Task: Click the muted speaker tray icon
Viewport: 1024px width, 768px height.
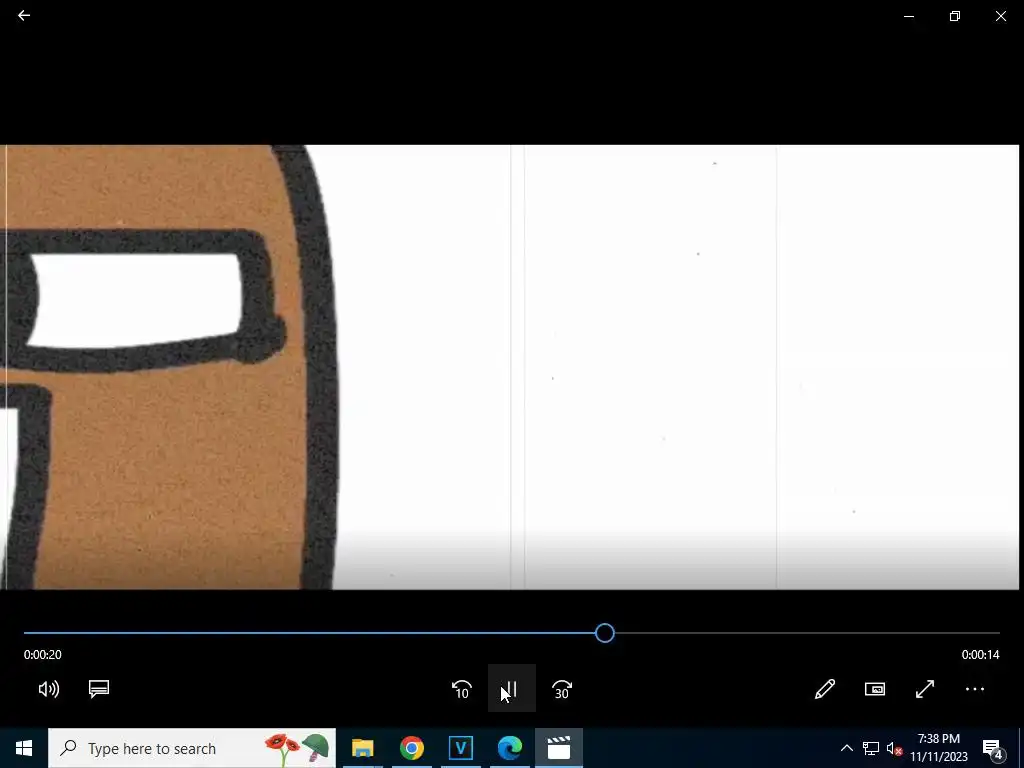Action: coord(894,748)
